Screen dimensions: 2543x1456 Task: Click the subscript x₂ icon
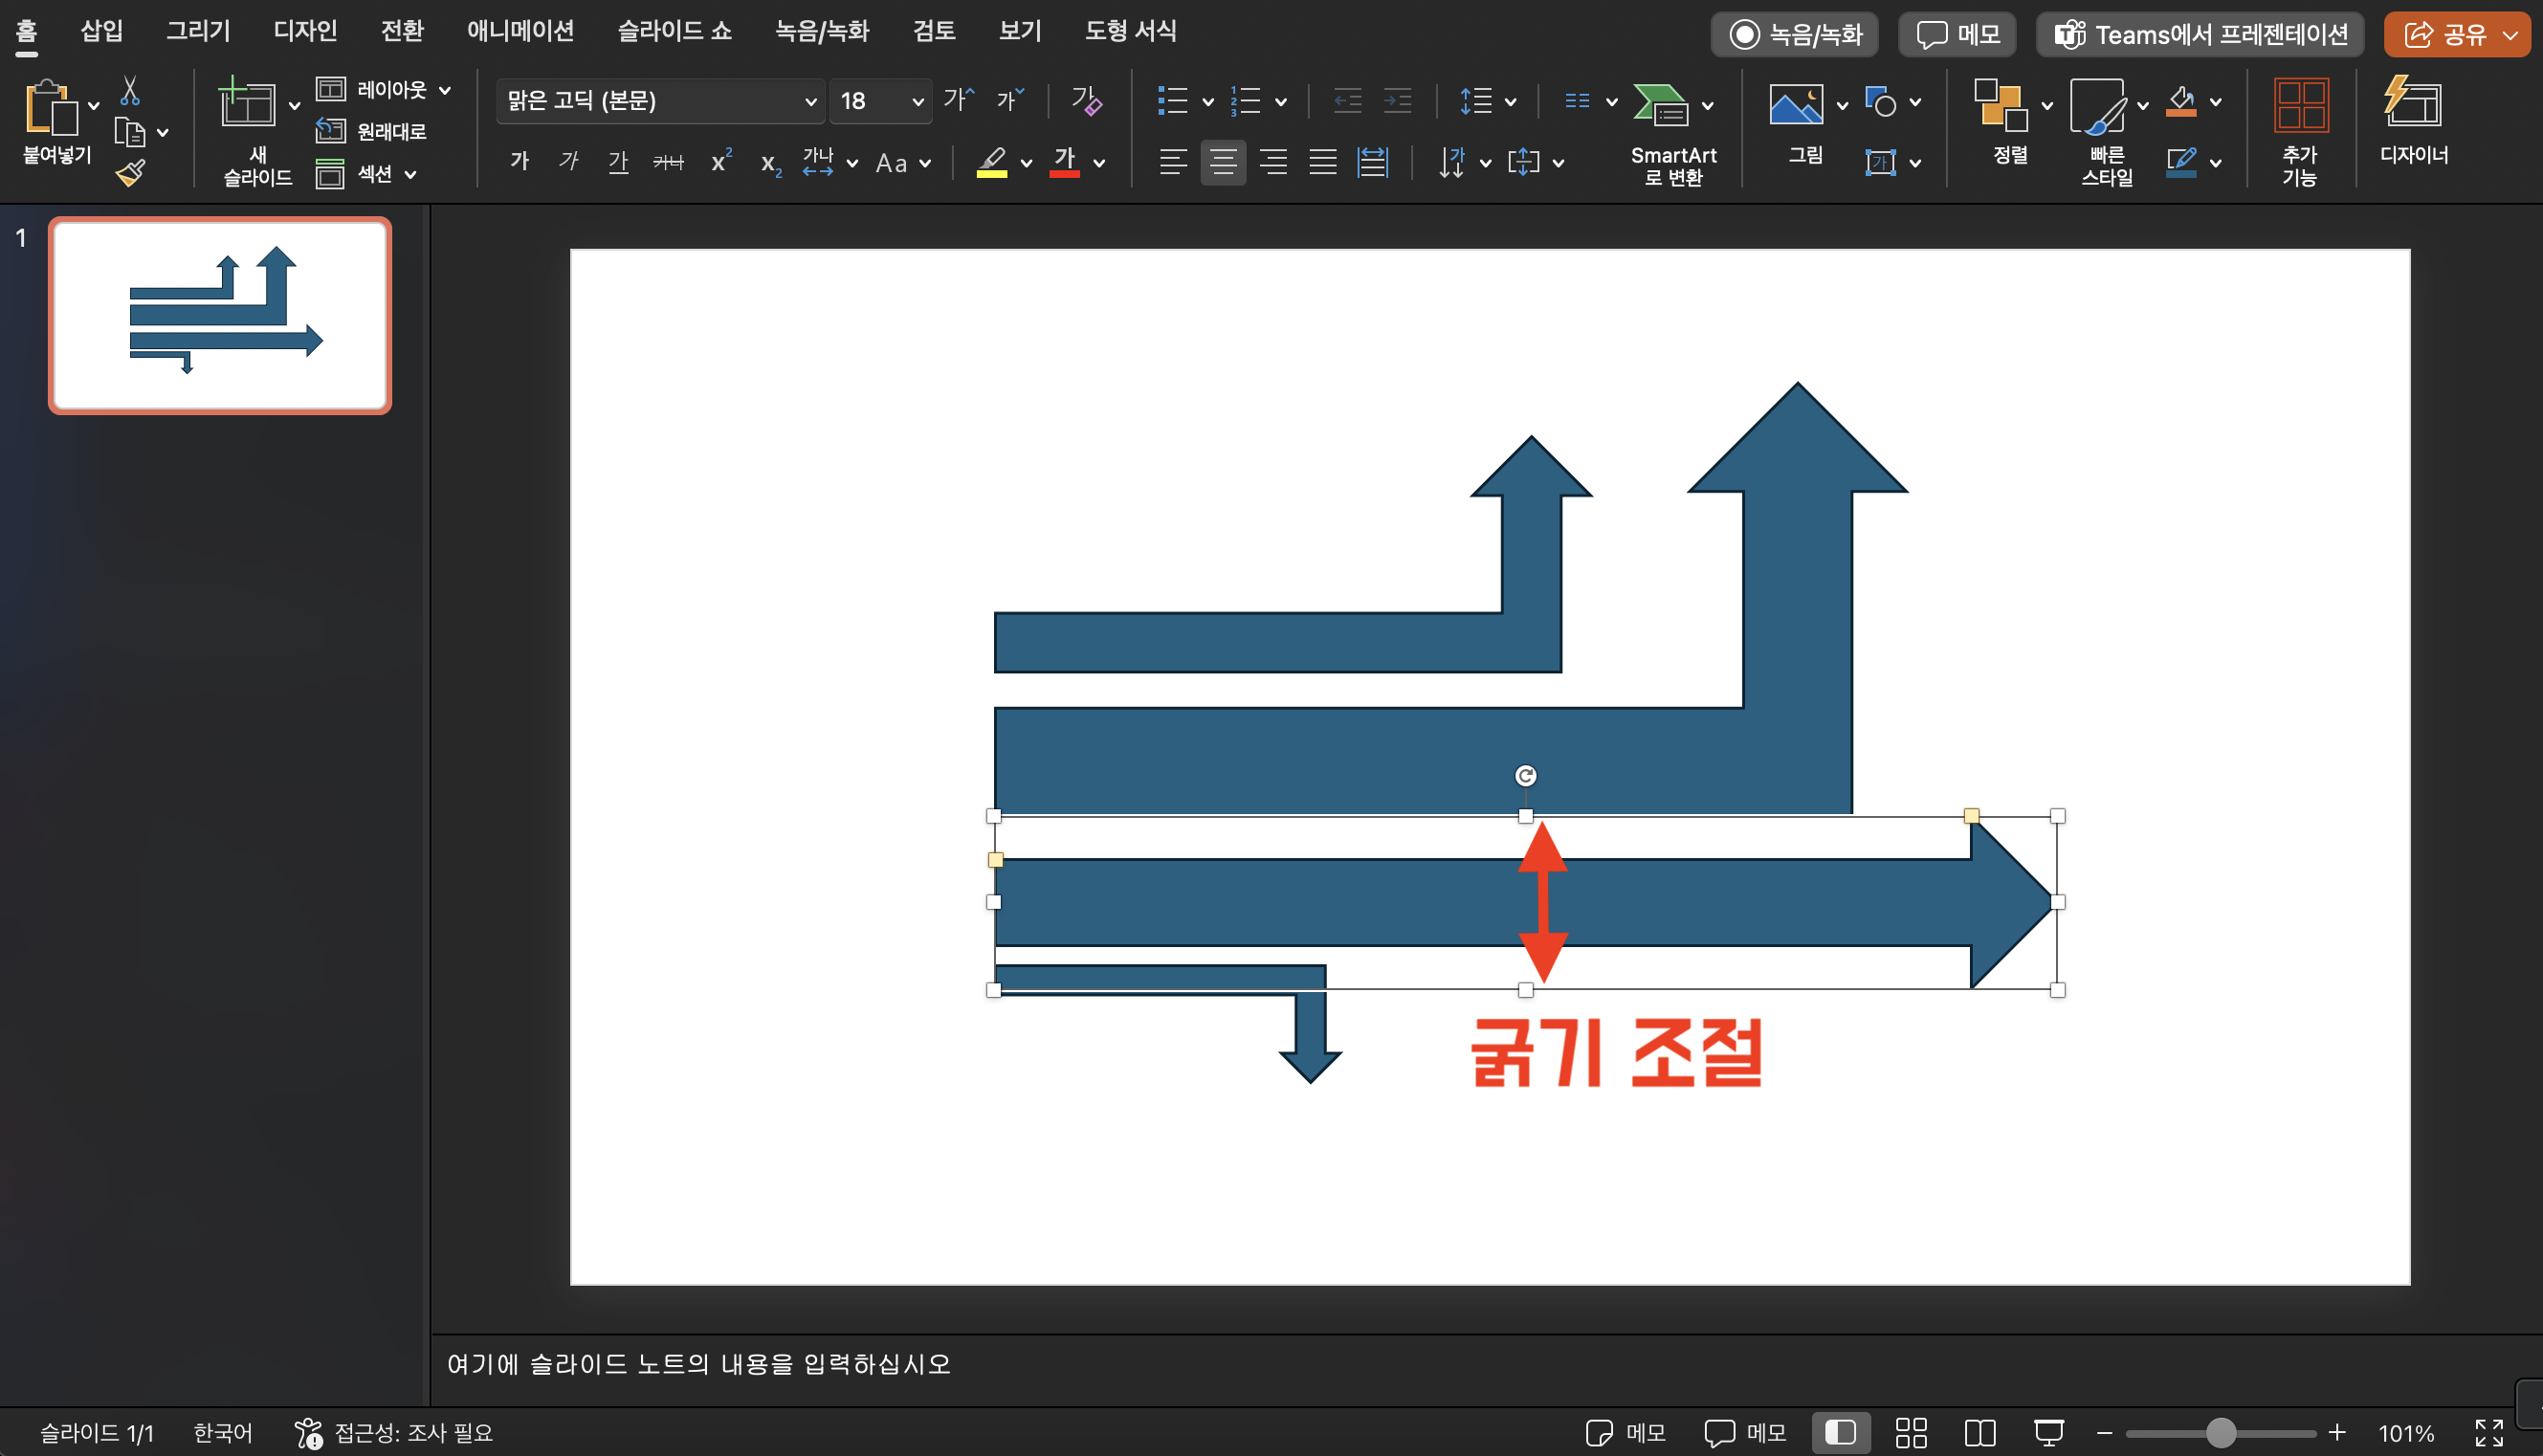tap(770, 163)
